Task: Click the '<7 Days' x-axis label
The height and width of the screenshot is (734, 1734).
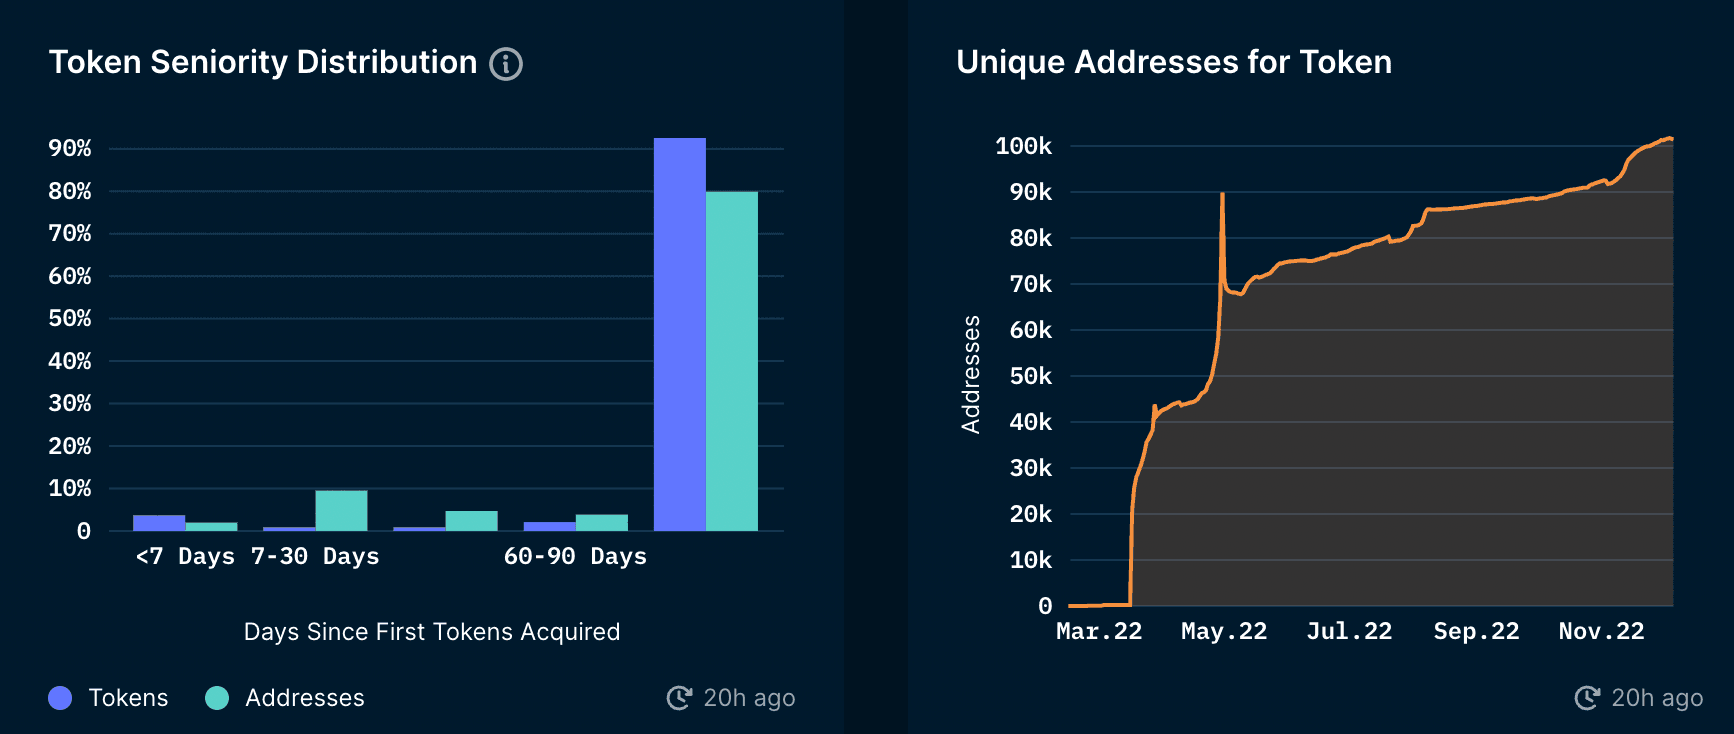Action: point(185,556)
